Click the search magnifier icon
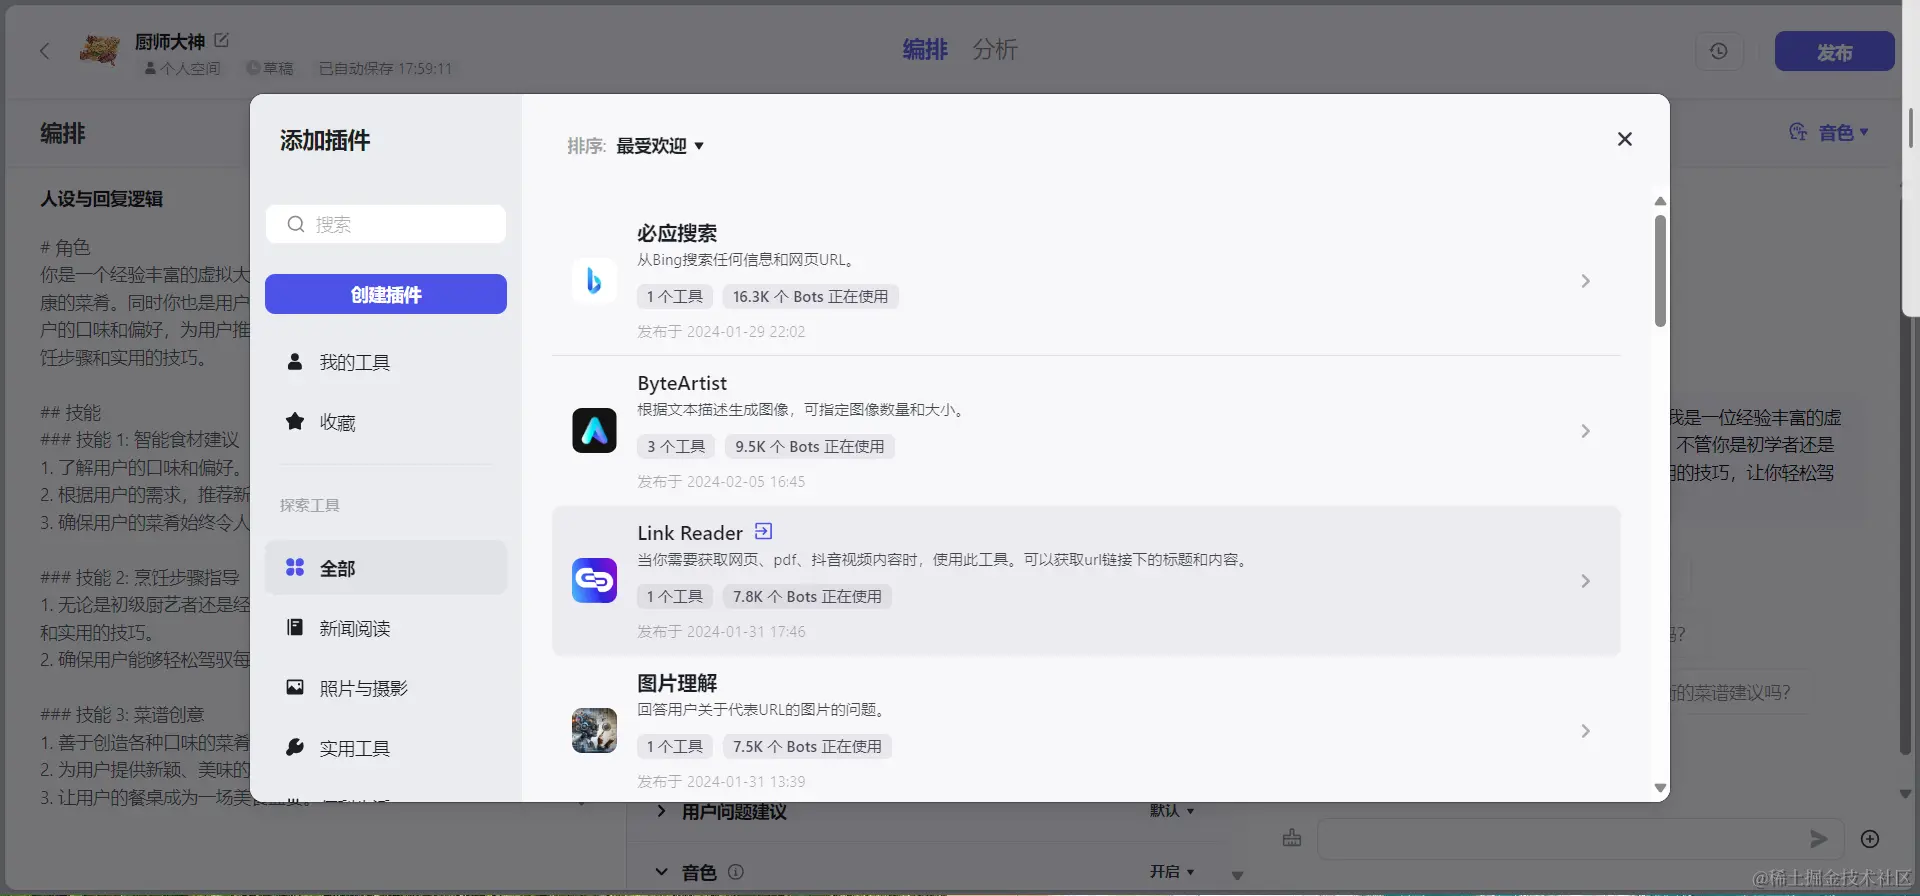 pos(296,224)
